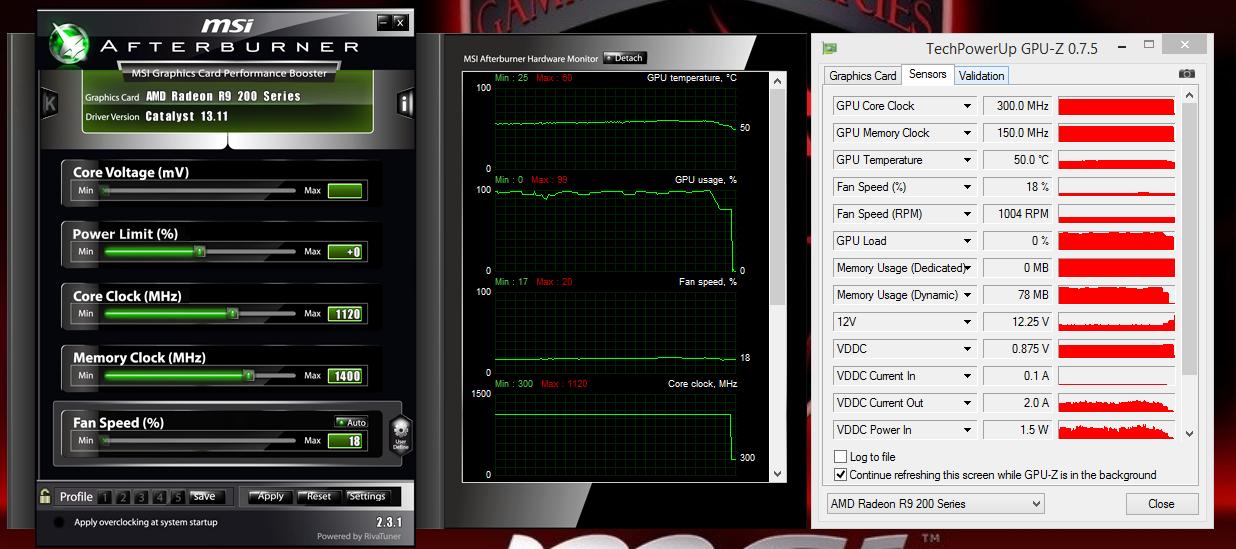Open the Validation tab in GPU-Z
Screen dimensions: 1236x549
[x=981, y=76]
